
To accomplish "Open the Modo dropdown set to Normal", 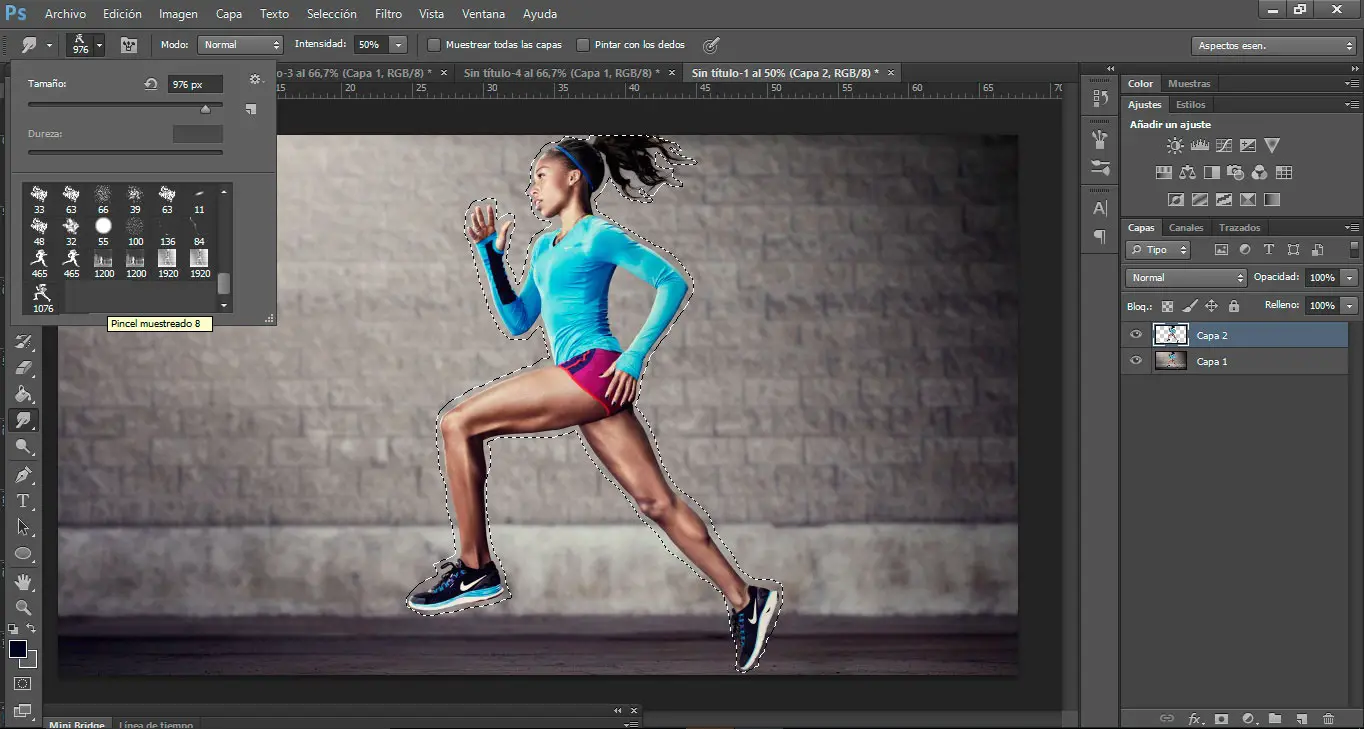I will tap(241, 45).
